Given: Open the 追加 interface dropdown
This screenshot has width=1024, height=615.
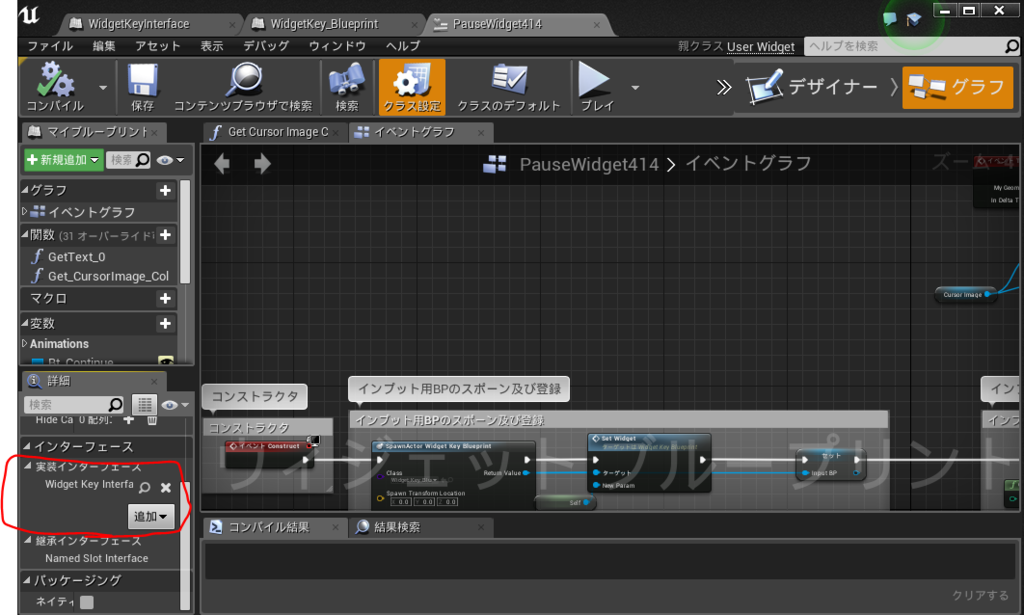Looking at the screenshot, I should 151,516.
